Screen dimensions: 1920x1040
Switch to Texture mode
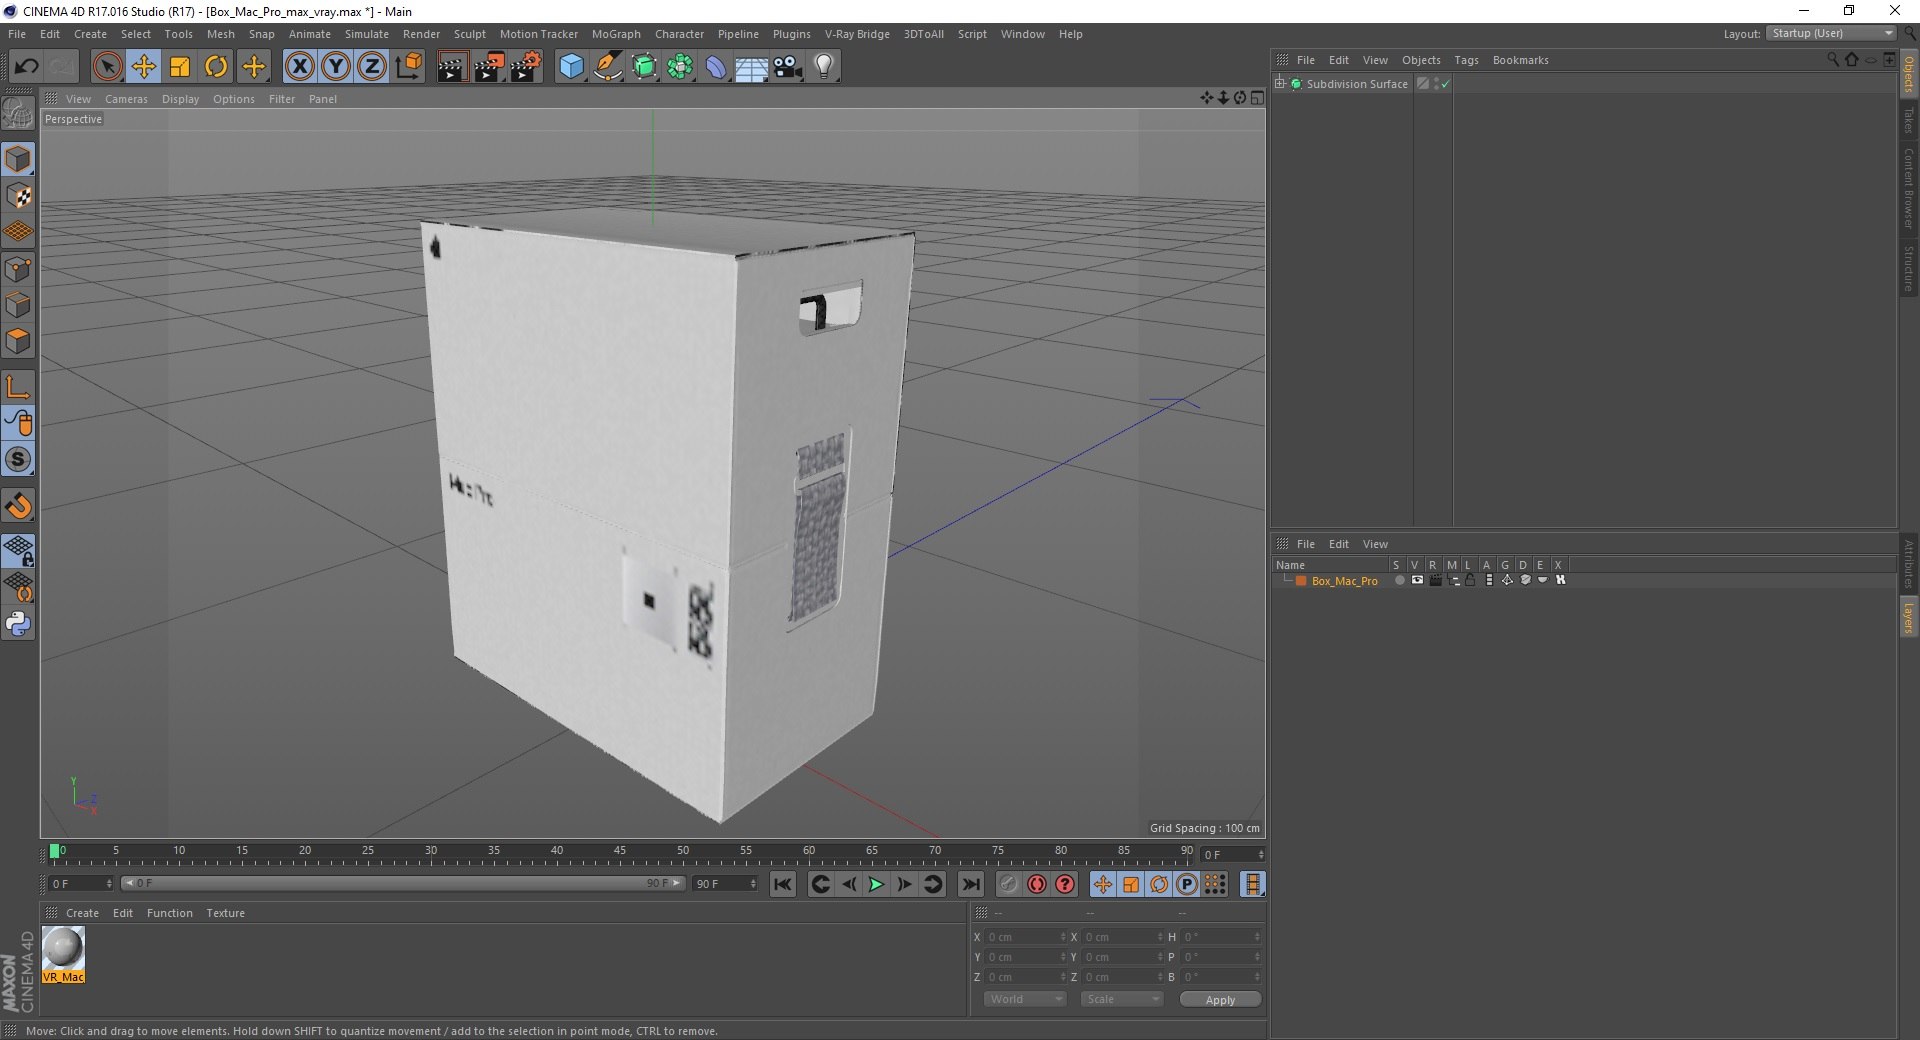[x=18, y=196]
